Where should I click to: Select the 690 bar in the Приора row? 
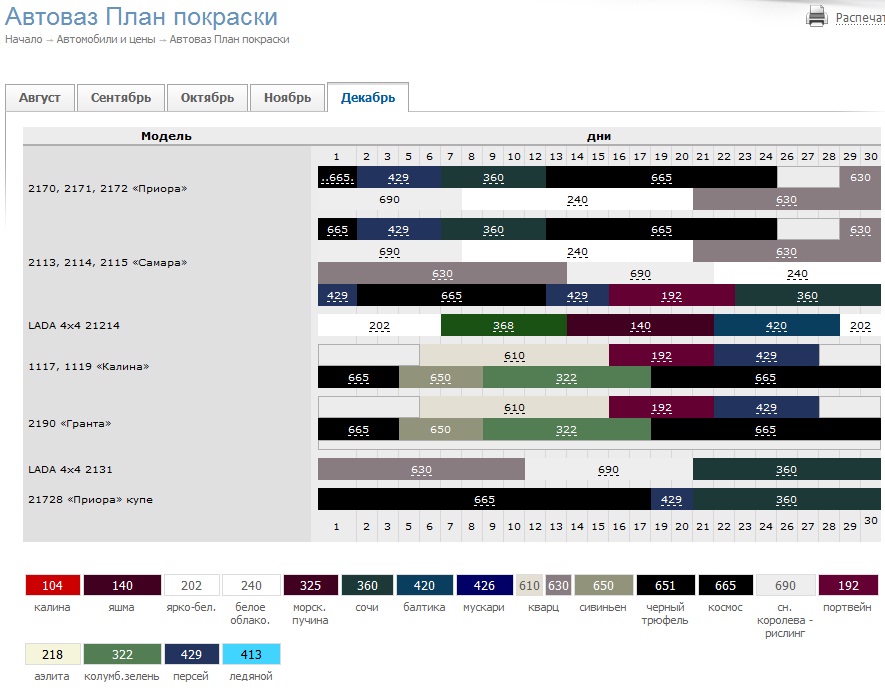389,199
